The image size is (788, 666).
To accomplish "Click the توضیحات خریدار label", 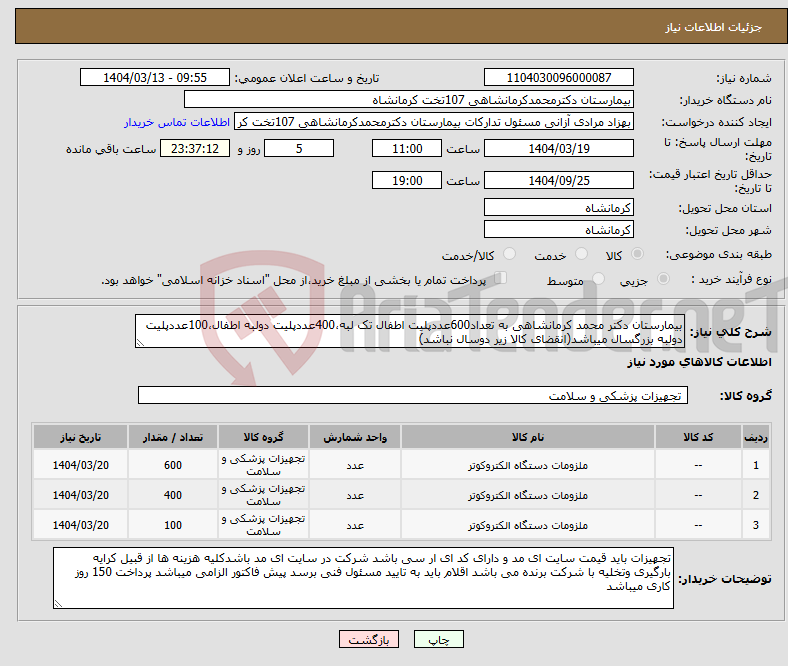I will coord(725,579).
